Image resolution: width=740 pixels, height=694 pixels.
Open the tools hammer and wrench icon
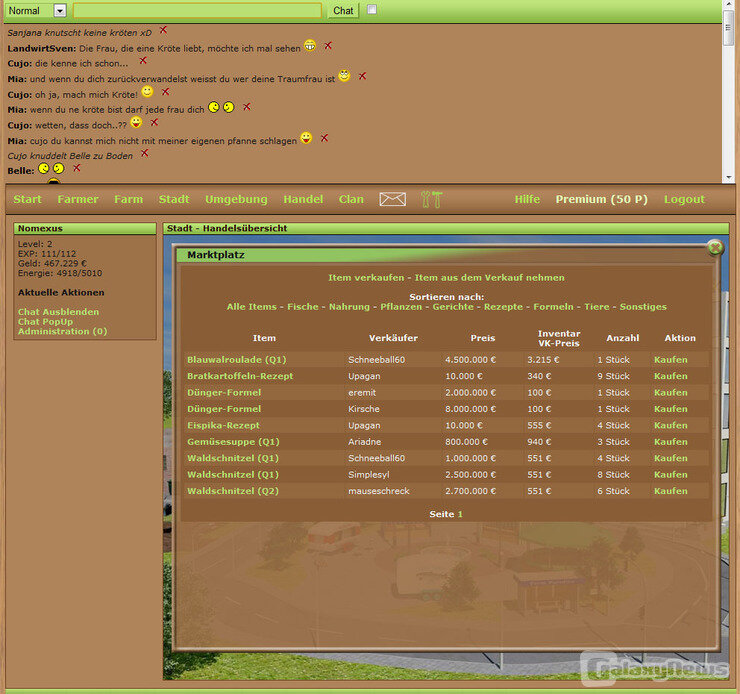pos(431,199)
